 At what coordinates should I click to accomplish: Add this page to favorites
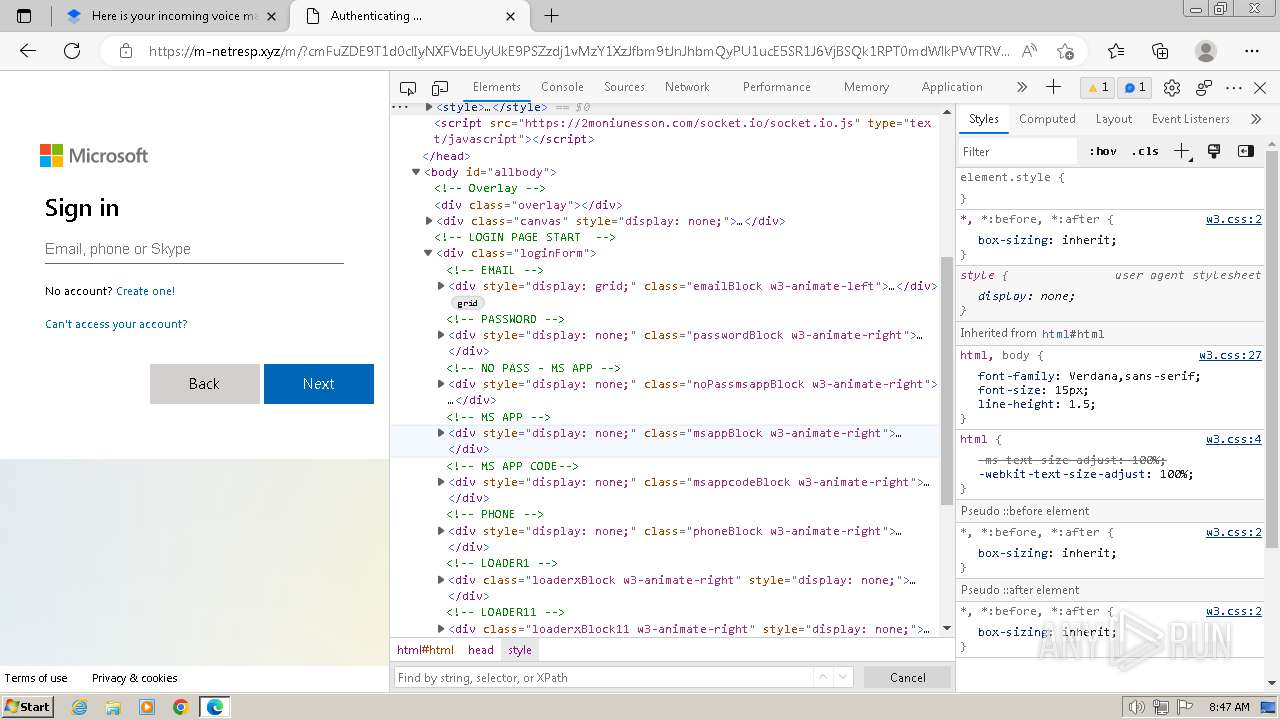click(x=1065, y=51)
